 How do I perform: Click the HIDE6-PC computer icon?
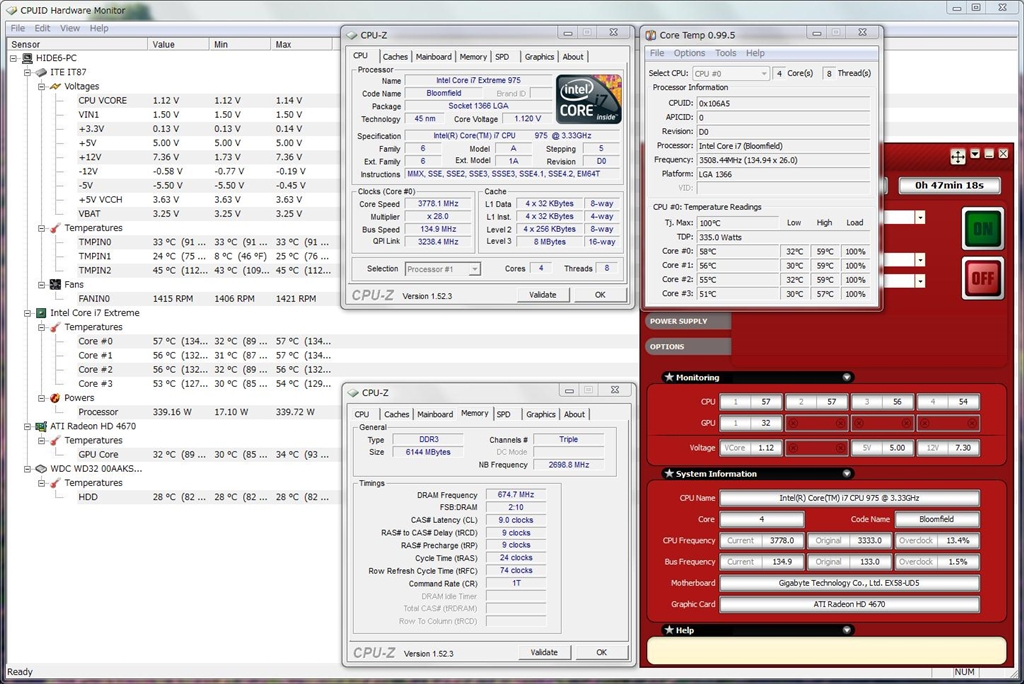click(x=27, y=58)
